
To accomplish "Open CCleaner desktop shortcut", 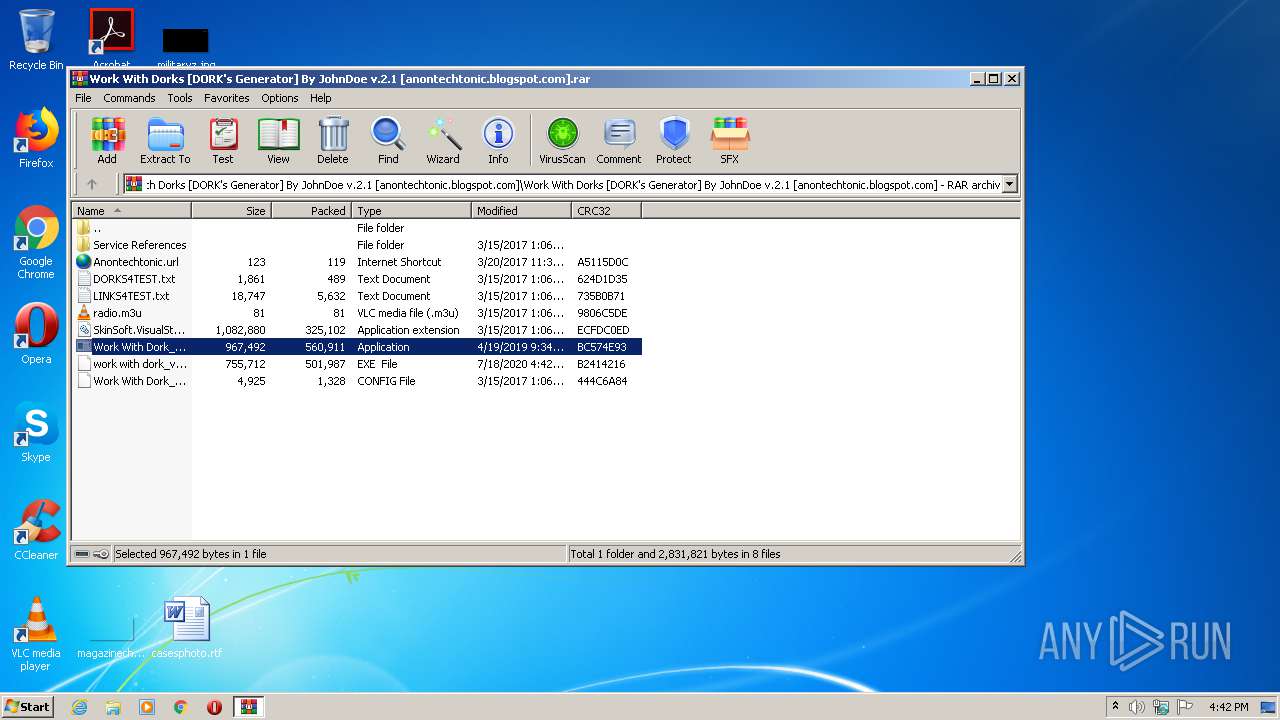I will [x=36, y=530].
